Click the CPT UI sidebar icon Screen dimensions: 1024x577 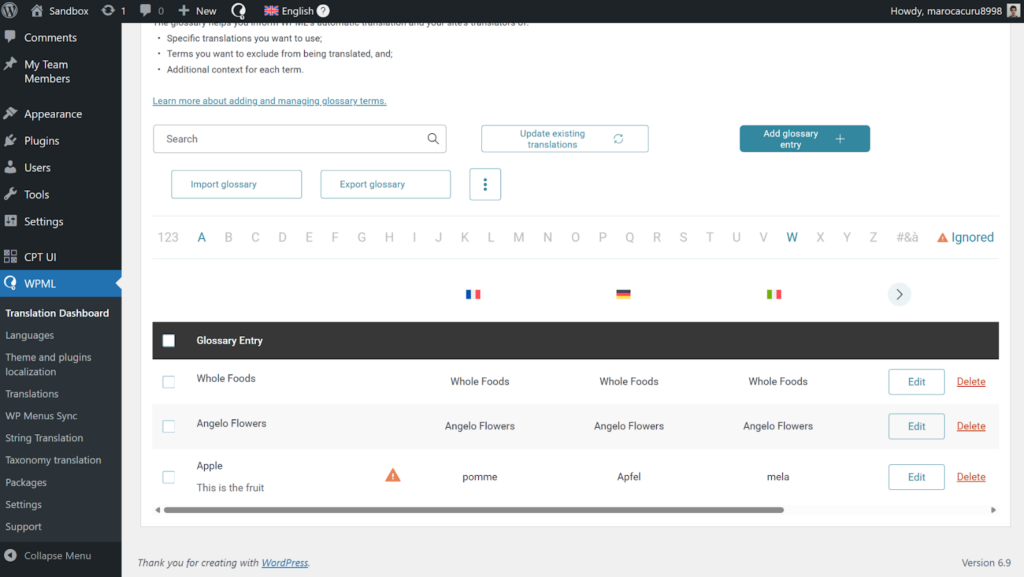10,256
